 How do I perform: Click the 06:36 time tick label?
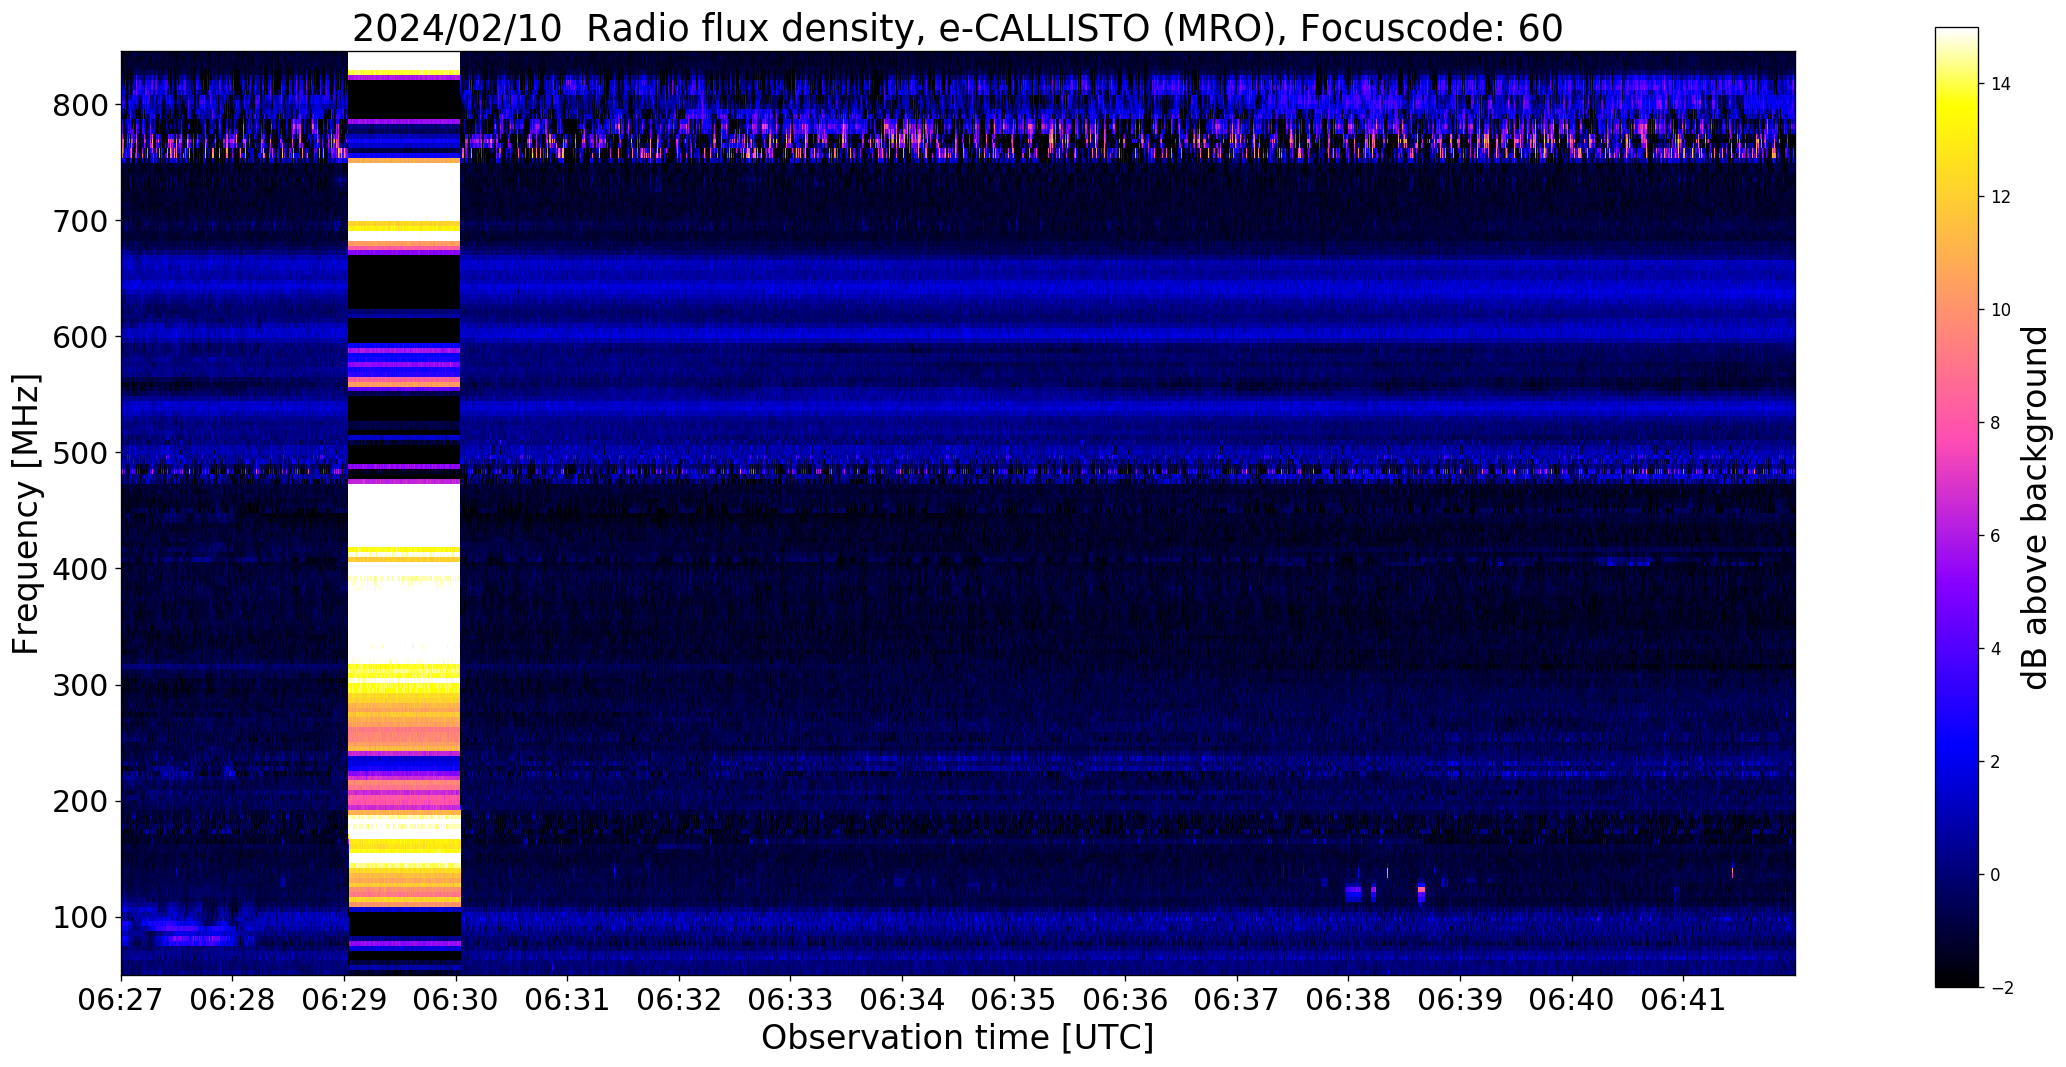1126,1000
